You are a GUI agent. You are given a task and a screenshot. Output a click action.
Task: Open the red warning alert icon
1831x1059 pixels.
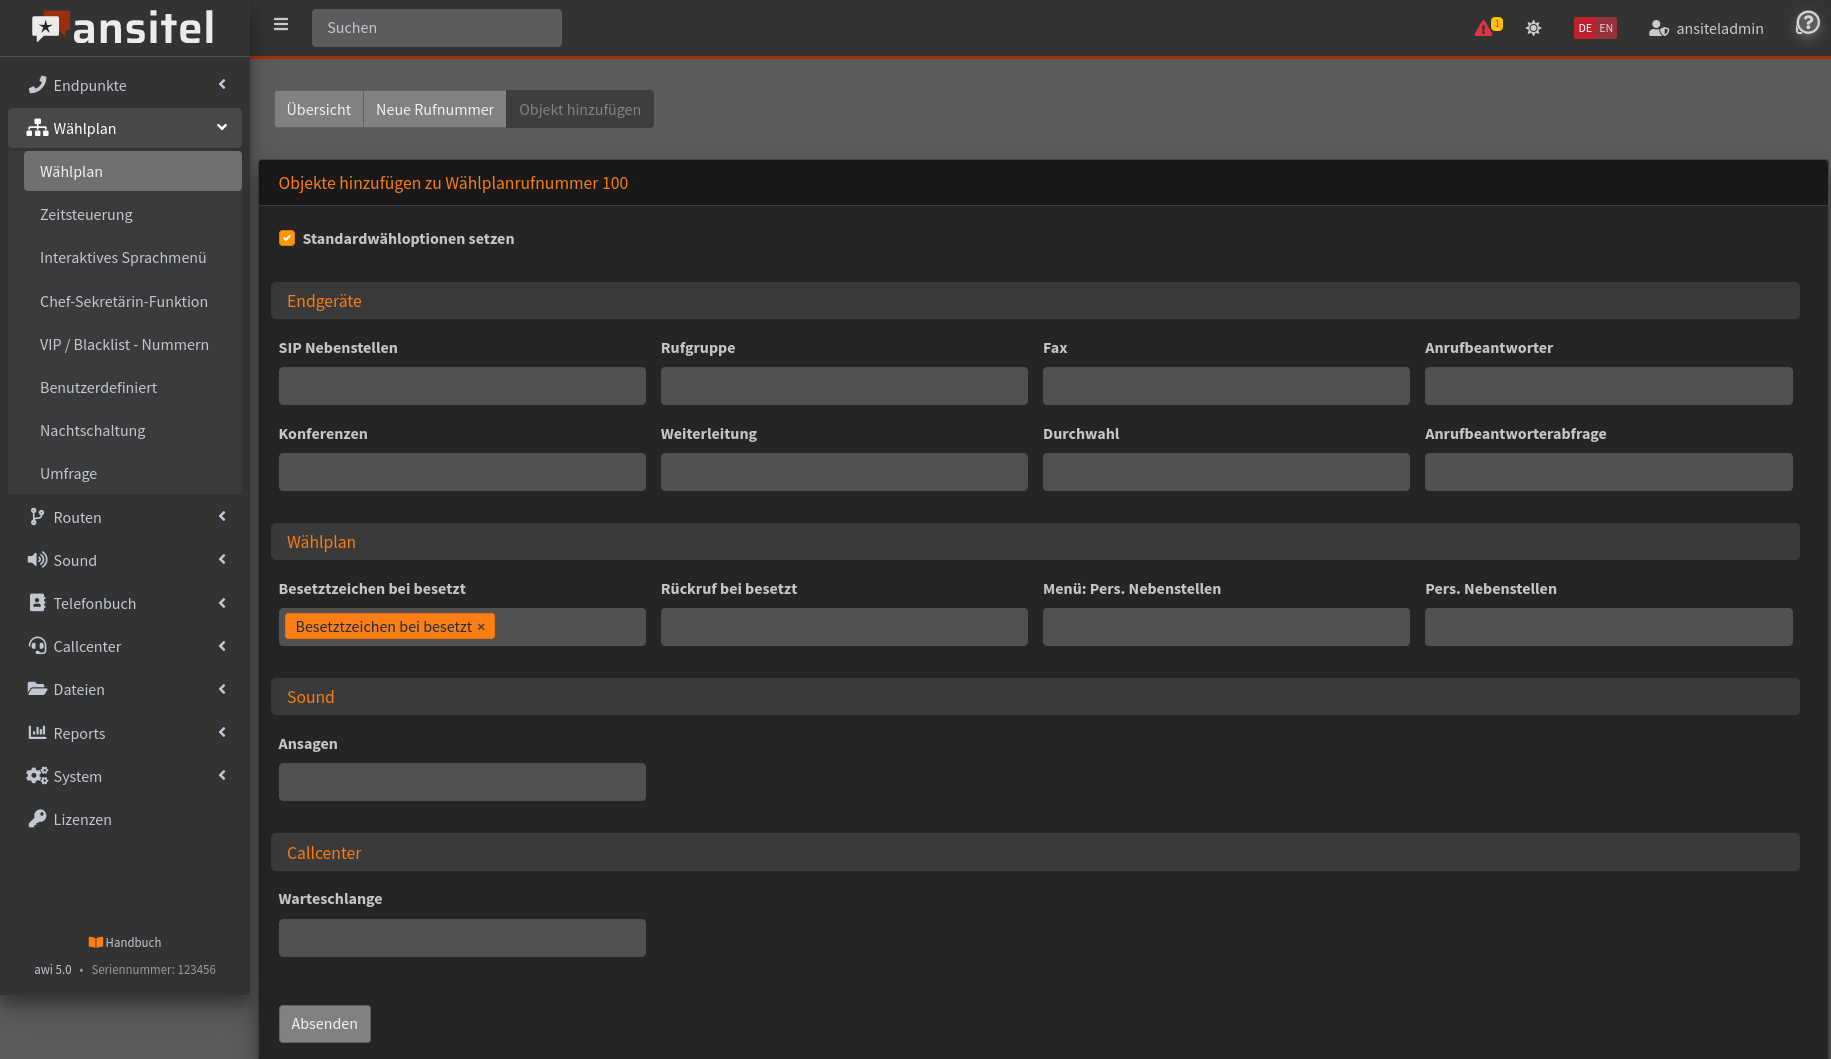pyautogui.click(x=1484, y=28)
